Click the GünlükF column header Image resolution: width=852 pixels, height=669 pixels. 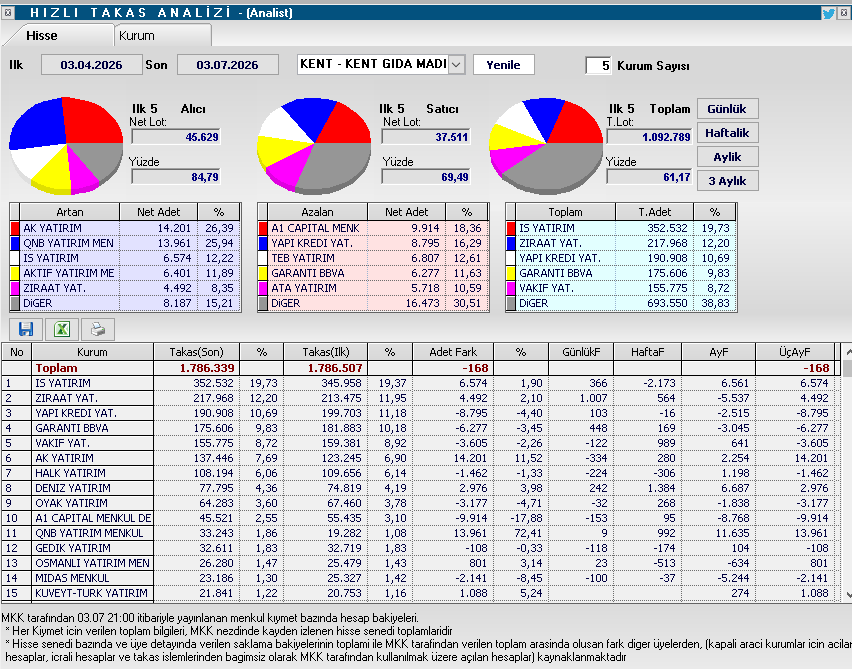[581, 352]
